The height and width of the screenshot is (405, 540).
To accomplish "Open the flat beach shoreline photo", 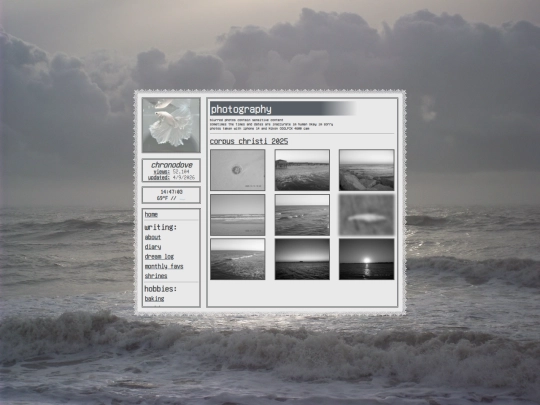I will coord(238,215).
